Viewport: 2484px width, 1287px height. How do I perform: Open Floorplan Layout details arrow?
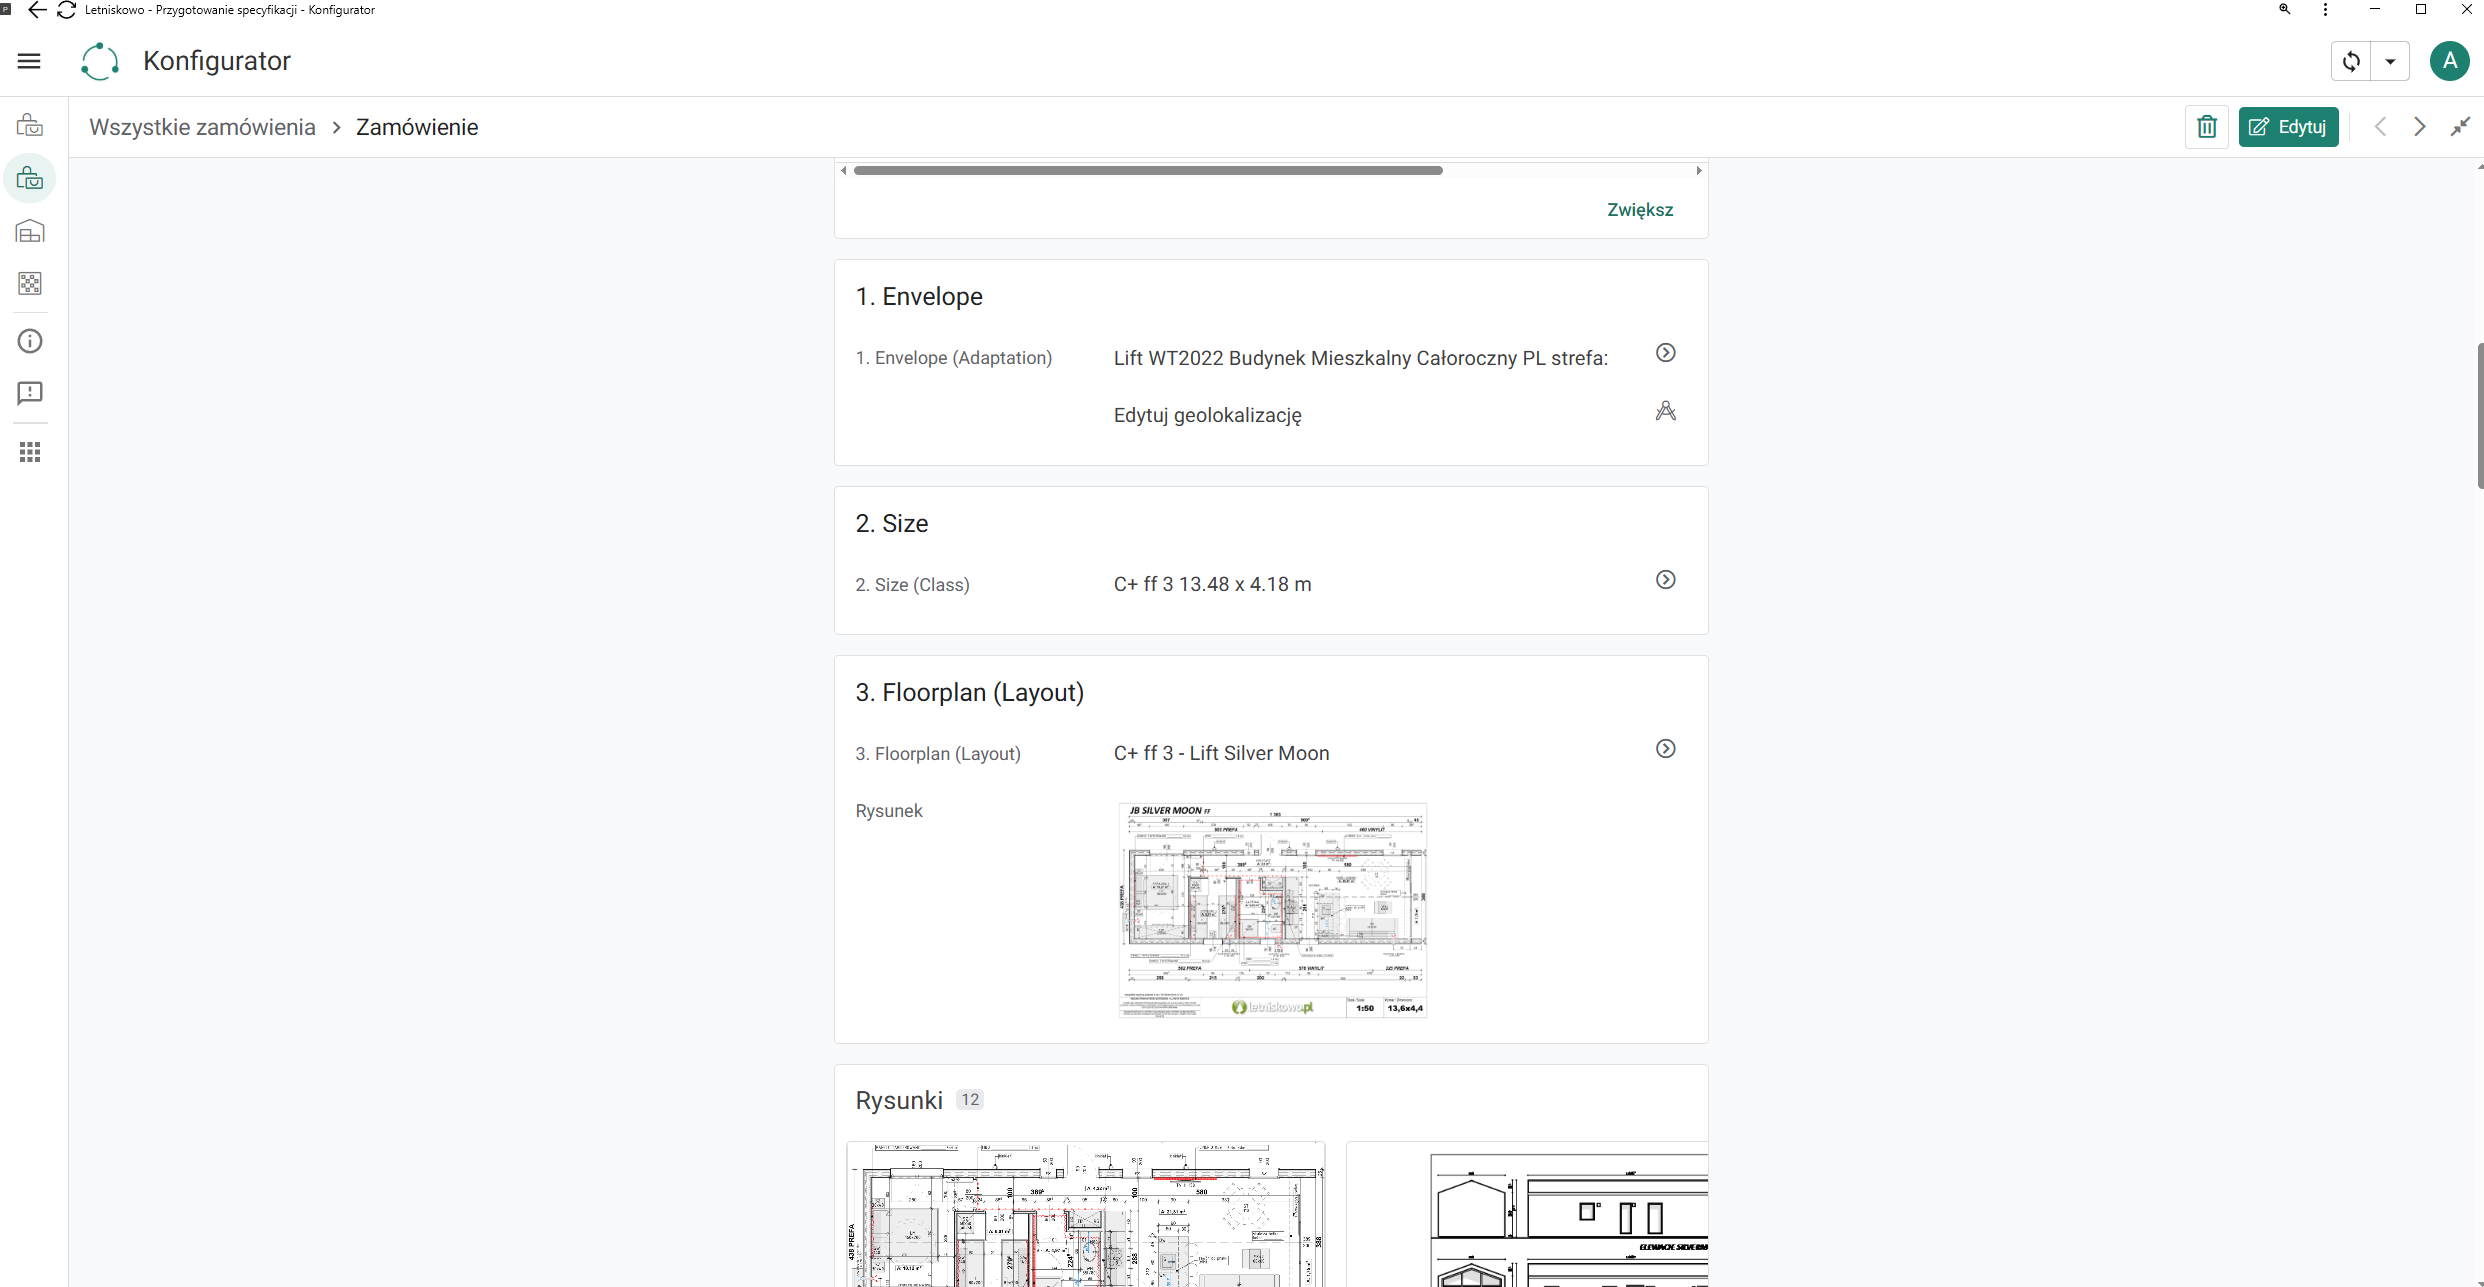click(x=1666, y=749)
